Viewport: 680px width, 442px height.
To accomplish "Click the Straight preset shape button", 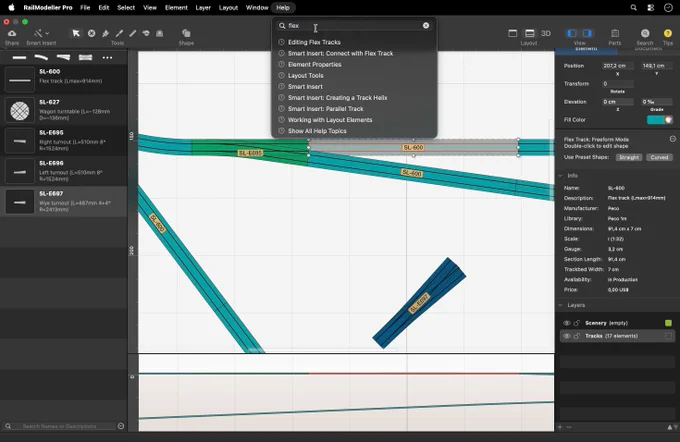I will point(629,157).
